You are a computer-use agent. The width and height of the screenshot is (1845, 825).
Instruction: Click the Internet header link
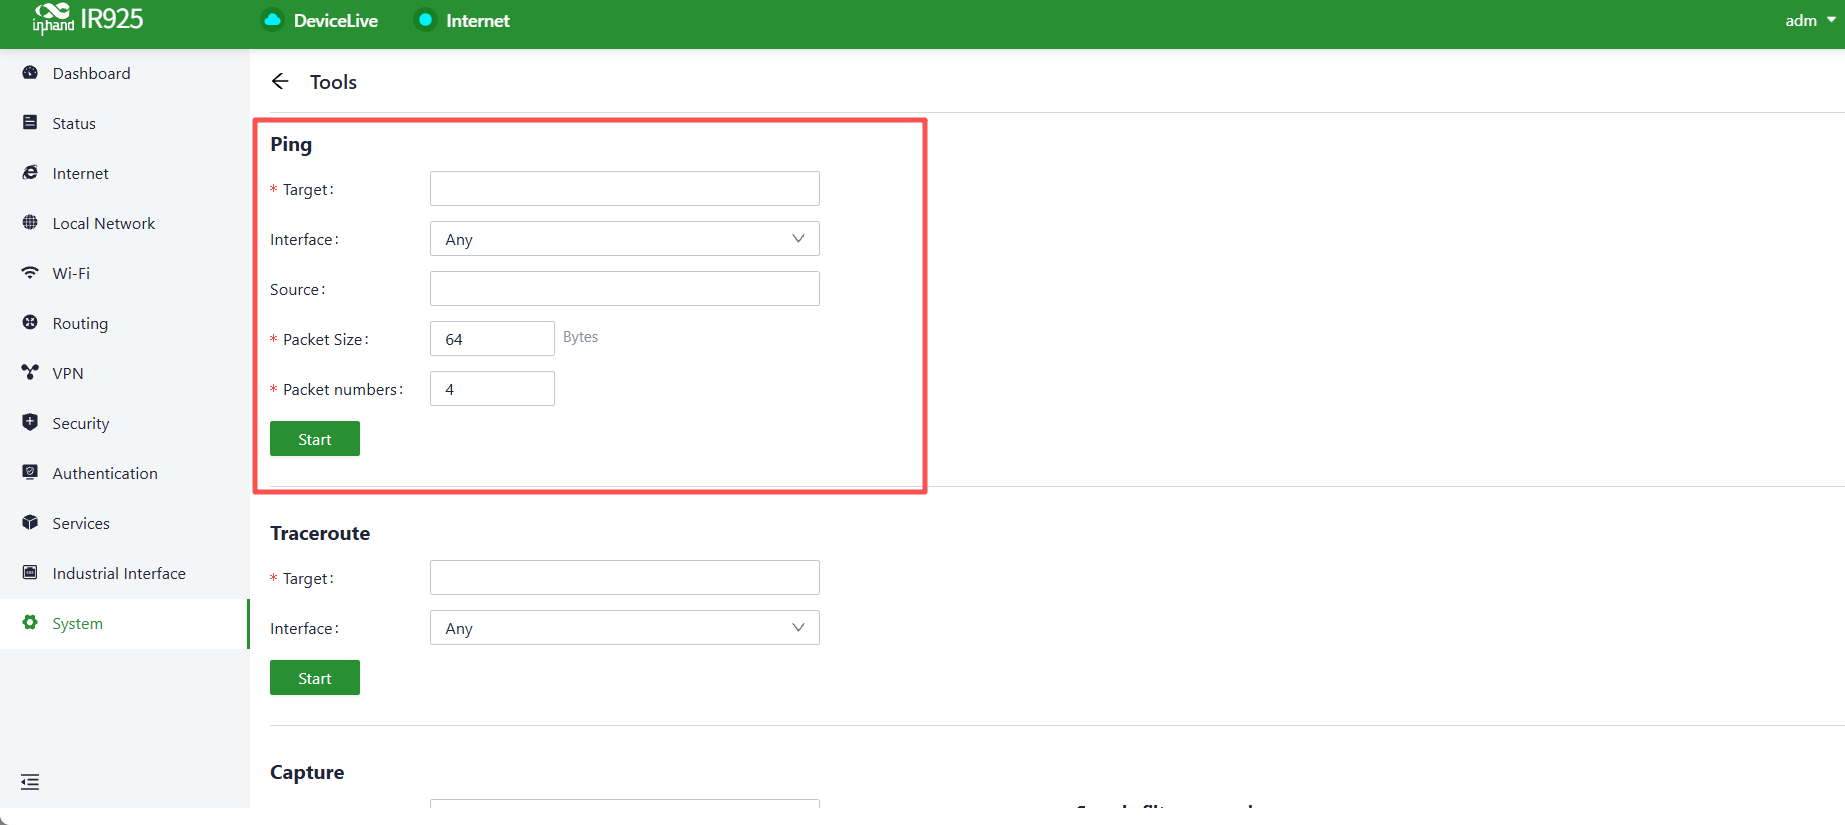click(478, 20)
